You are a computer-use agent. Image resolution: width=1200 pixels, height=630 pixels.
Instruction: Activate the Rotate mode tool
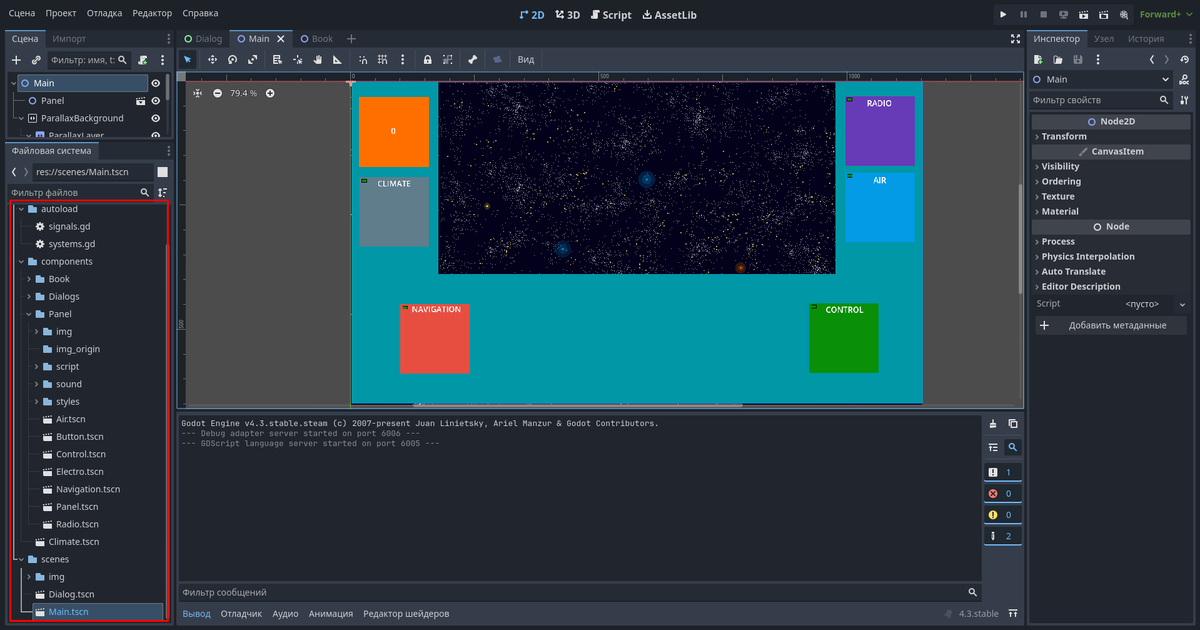pos(232,60)
